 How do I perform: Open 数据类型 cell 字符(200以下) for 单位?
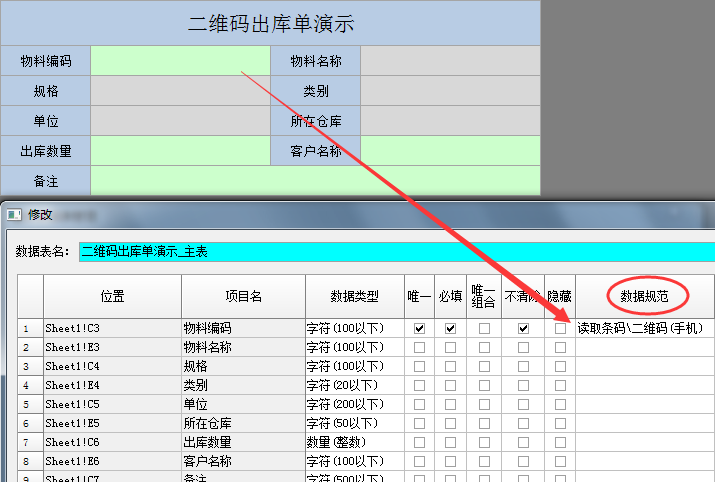[355, 404]
